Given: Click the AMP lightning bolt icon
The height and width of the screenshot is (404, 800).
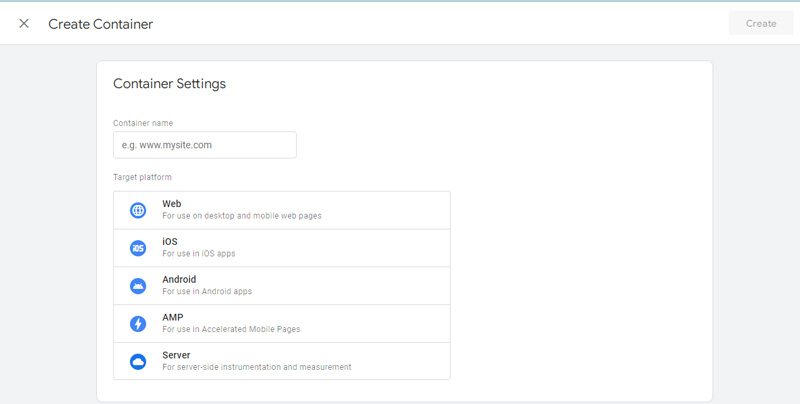Looking at the screenshot, I should click(x=138, y=324).
